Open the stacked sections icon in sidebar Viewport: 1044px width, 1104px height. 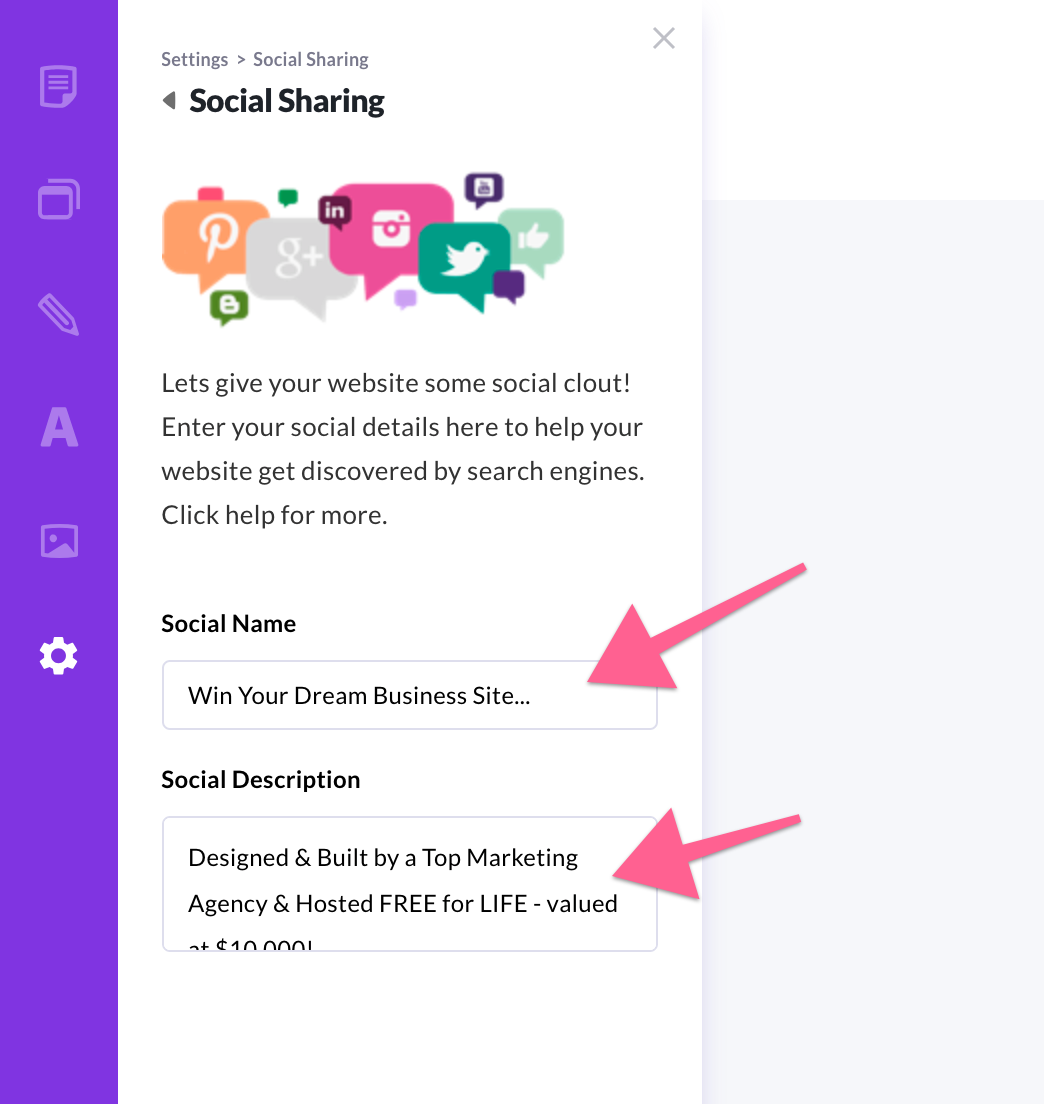click(58, 199)
